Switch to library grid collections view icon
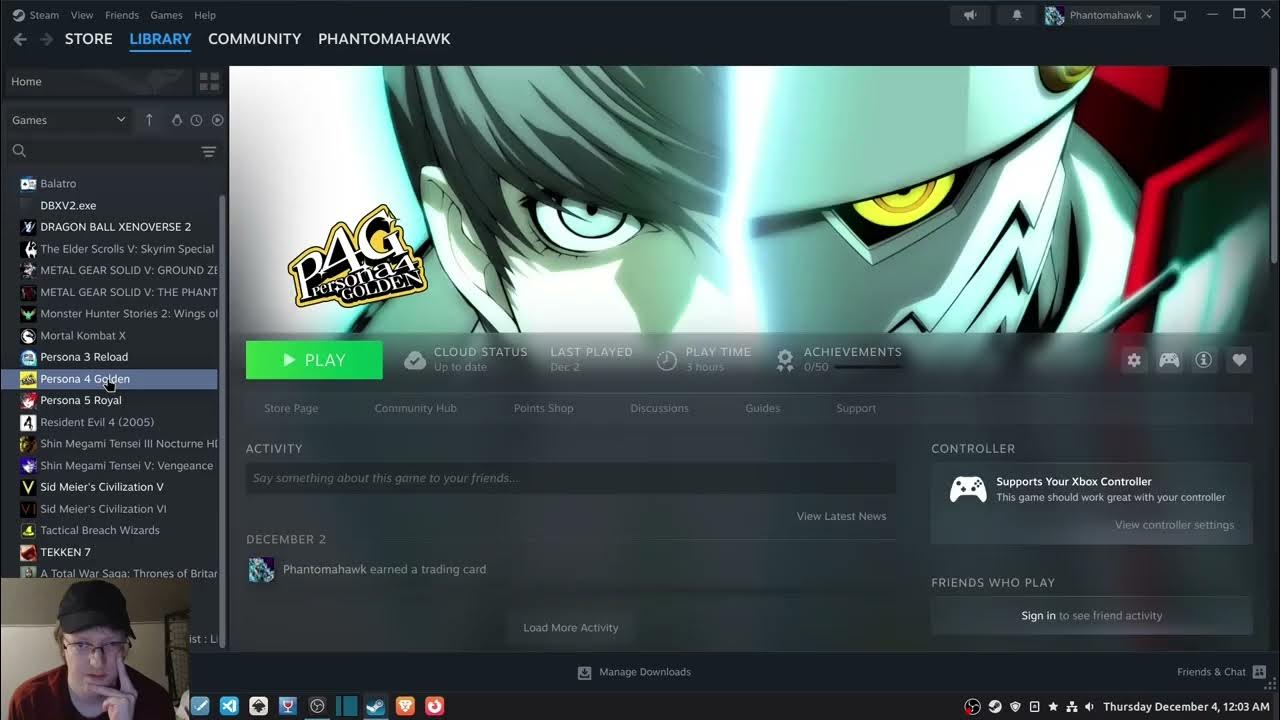 [x=209, y=81]
